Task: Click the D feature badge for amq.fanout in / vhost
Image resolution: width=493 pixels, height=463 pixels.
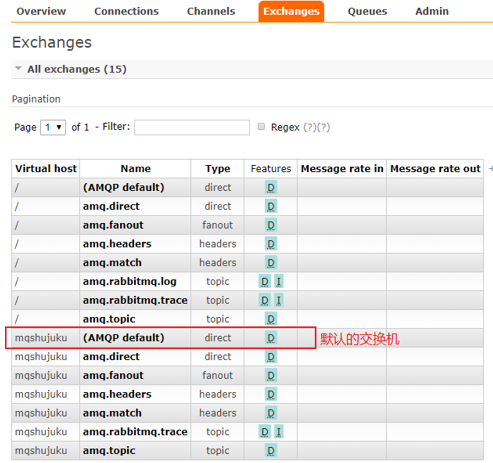Action: coord(271,225)
